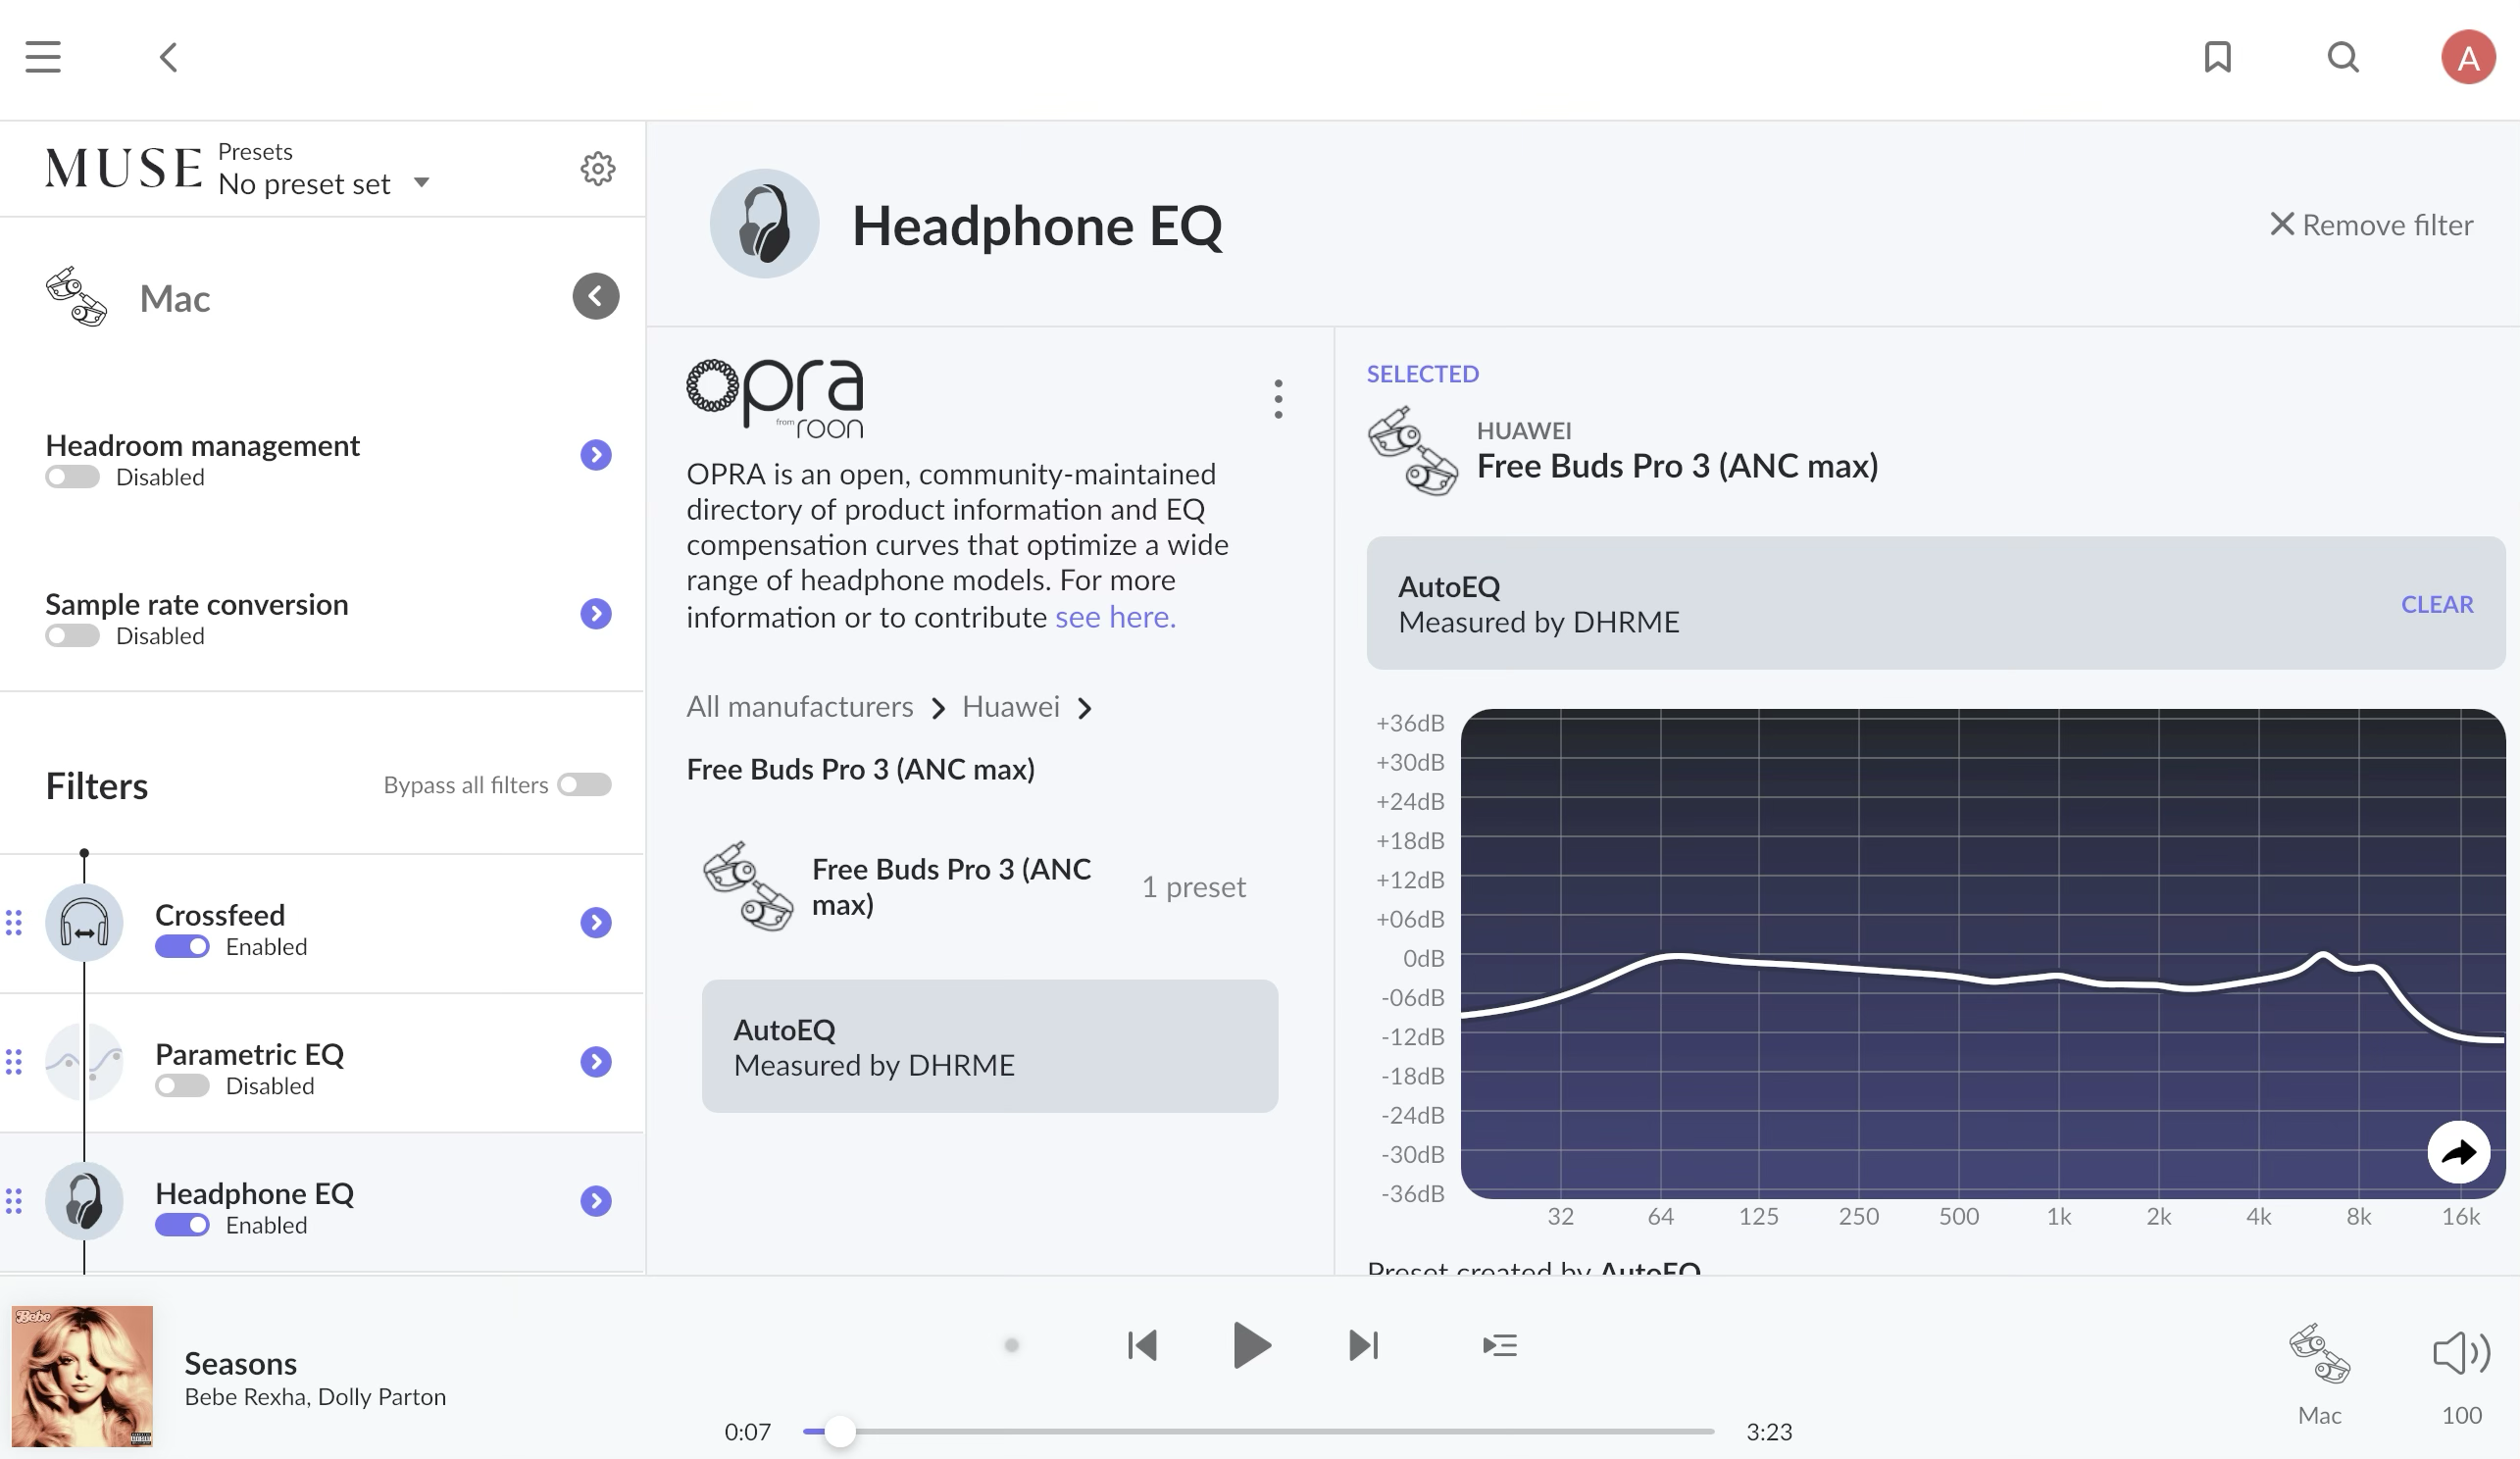Click the 'No preset set' text
The image size is (2520, 1459).
(304, 184)
